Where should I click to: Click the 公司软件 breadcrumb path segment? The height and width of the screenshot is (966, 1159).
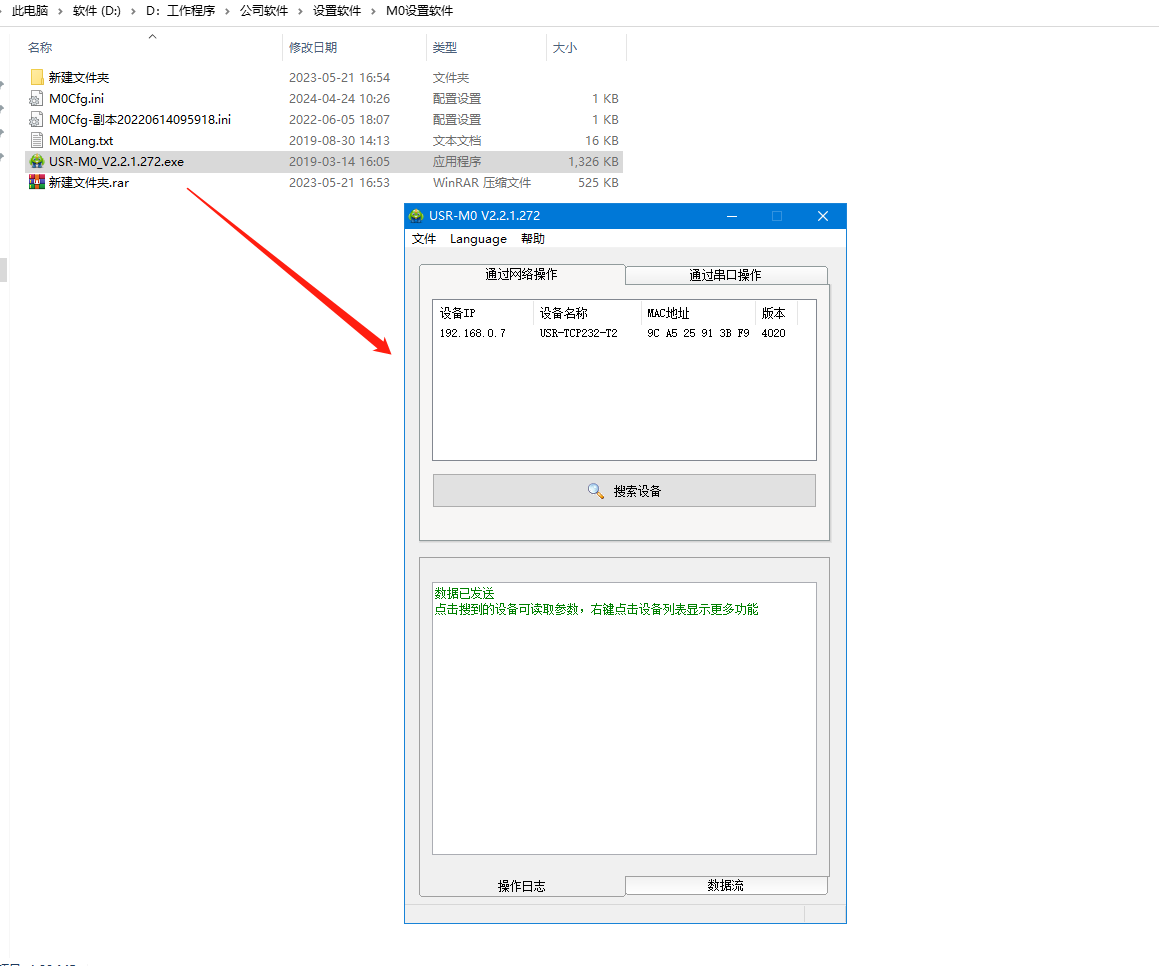coord(263,11)
